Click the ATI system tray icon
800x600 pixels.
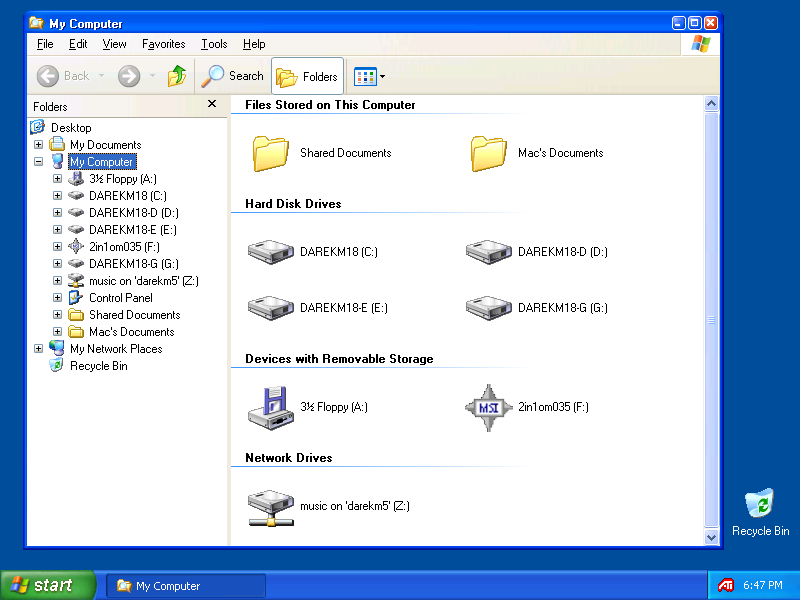coord(725,585)
